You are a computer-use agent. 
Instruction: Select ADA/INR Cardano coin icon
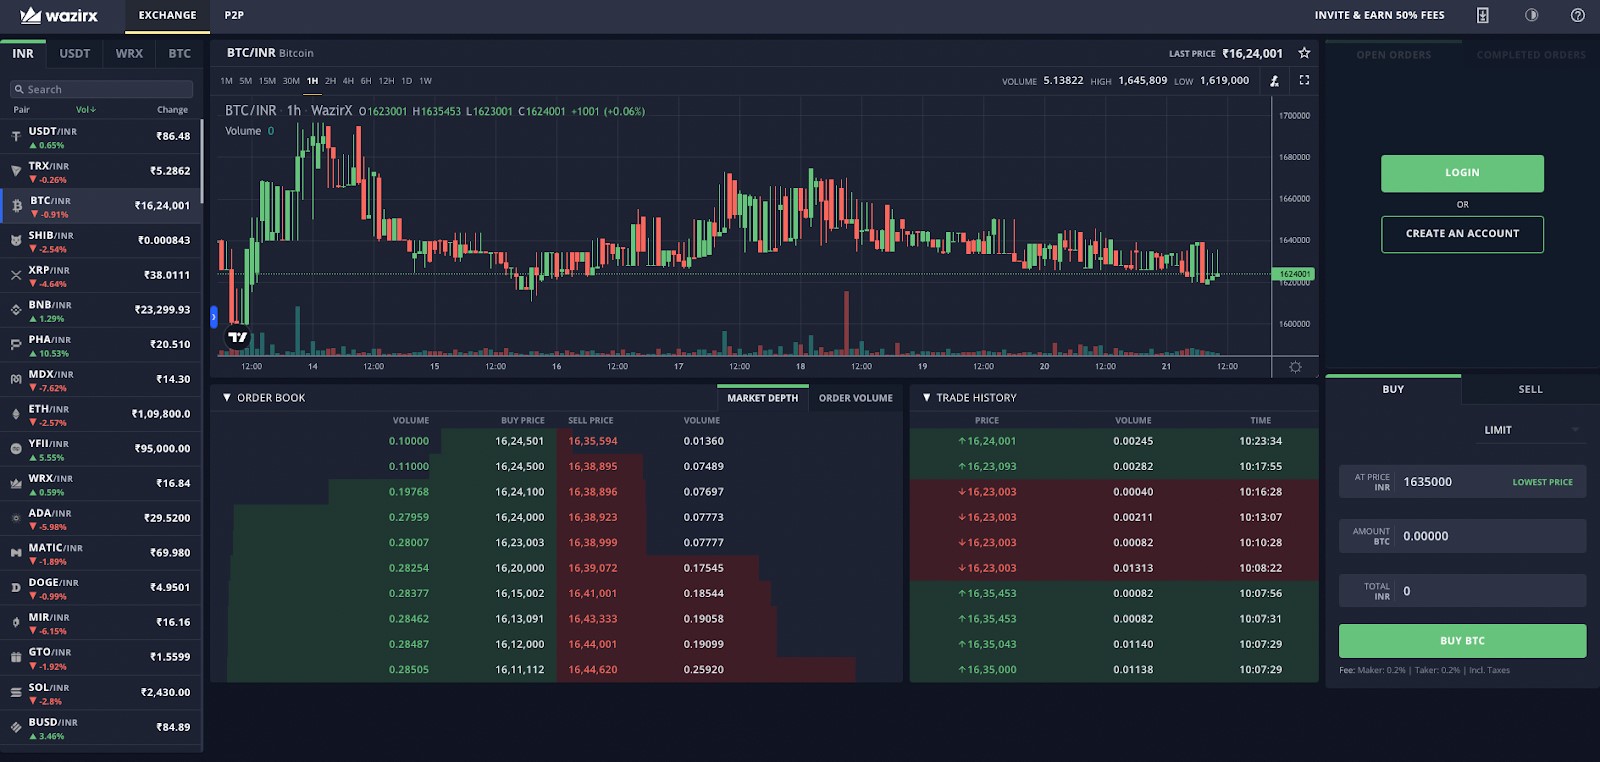click(16, 518)
